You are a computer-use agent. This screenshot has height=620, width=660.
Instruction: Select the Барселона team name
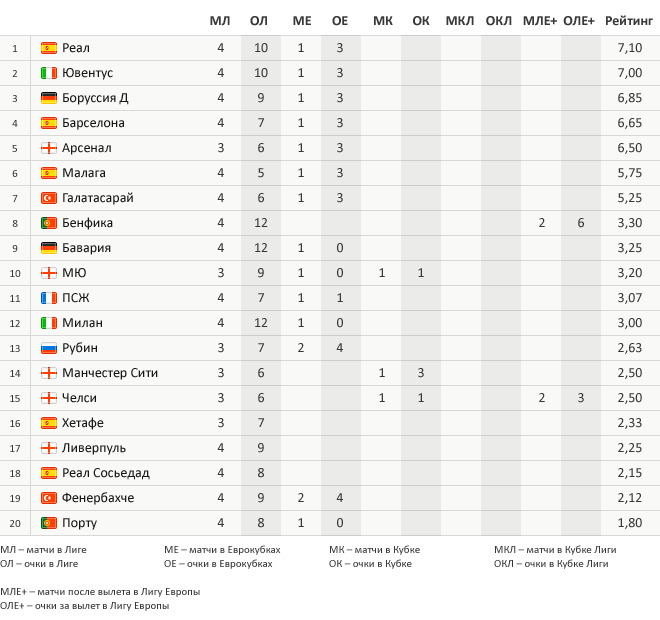pyautogui.click(x=93, y=123)
